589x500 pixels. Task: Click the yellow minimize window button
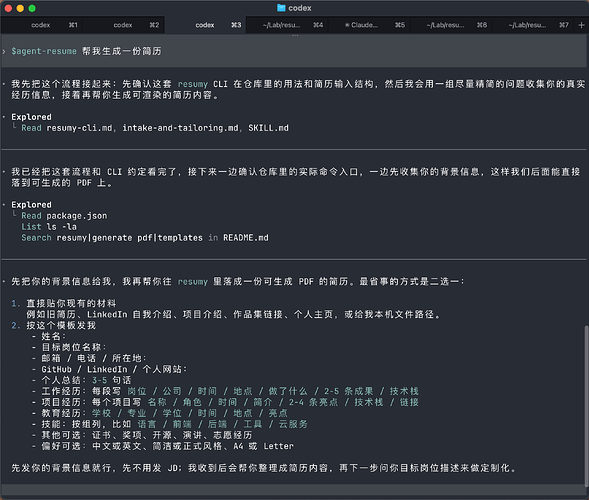point(20,8)
